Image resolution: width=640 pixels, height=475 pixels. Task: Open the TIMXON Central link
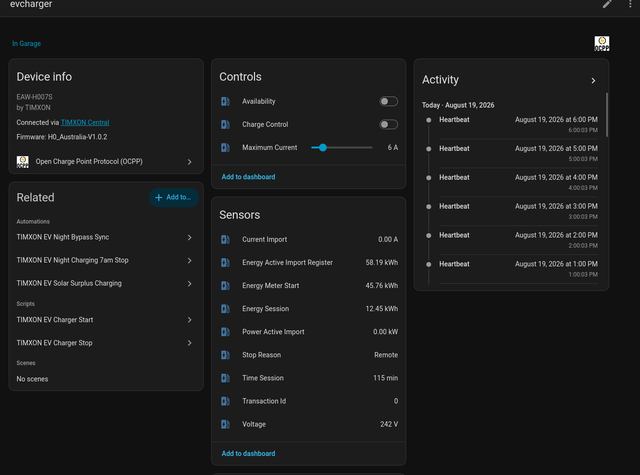85,122
